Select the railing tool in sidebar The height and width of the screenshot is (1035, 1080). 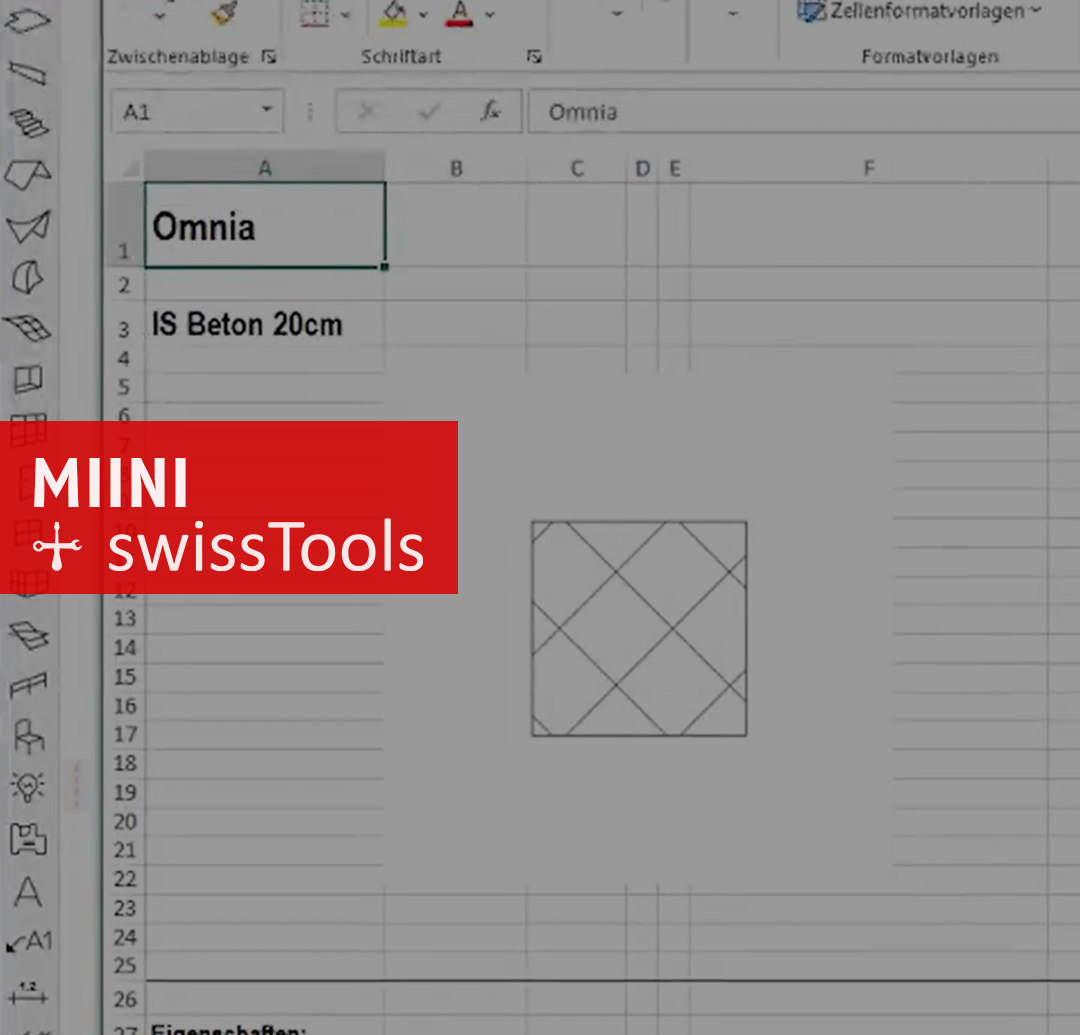28,685
